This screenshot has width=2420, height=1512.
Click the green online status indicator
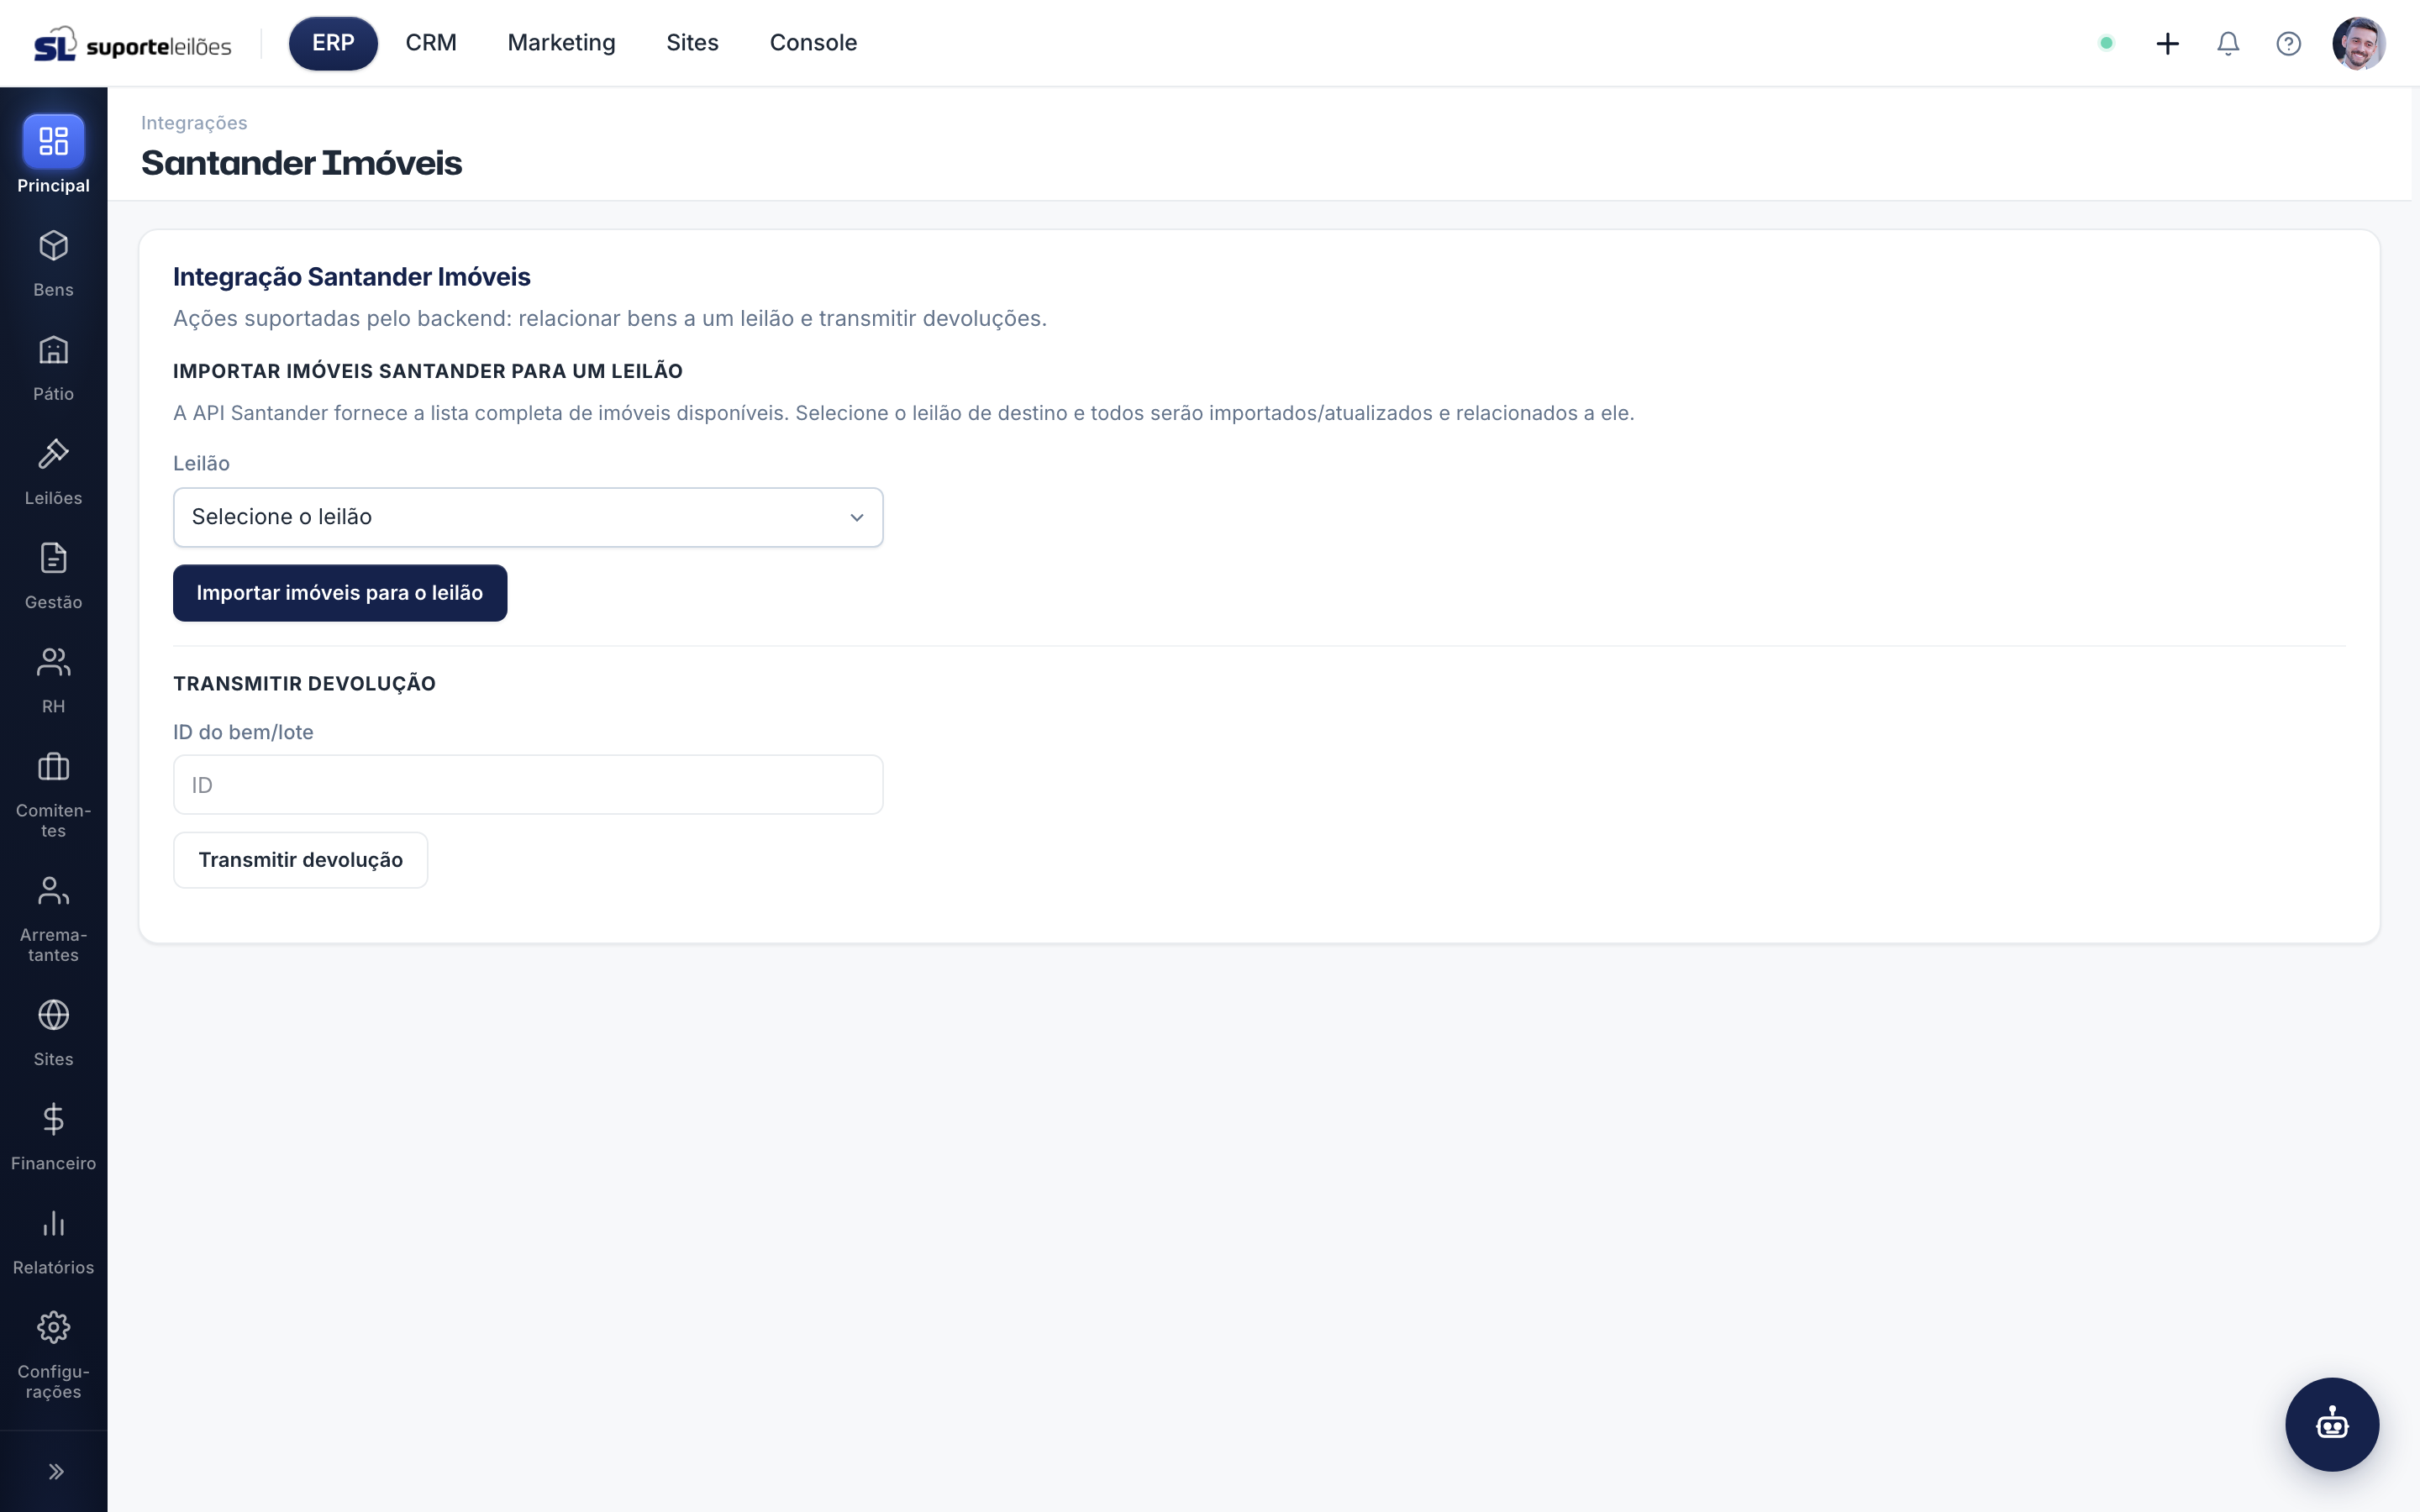click(2106, 43)
